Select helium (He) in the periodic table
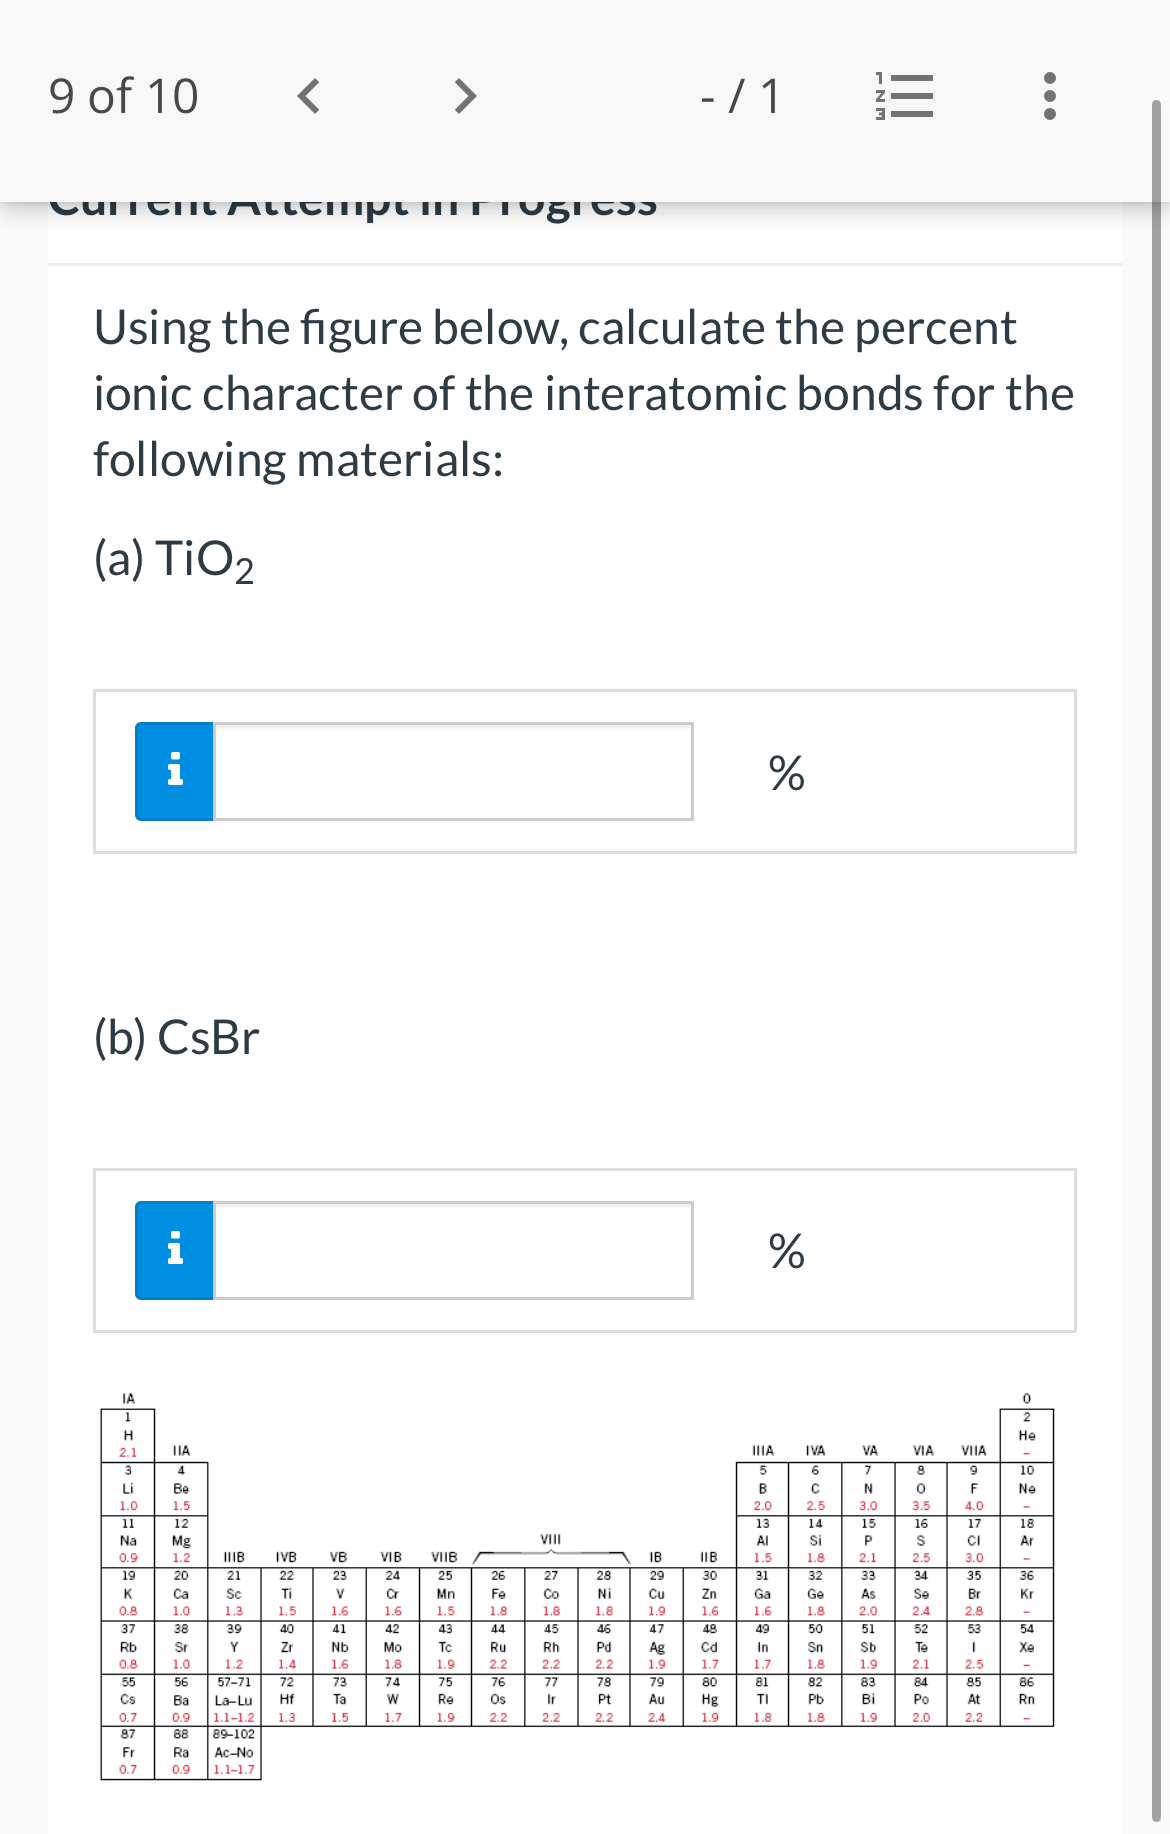Viewport: 1170px width, 1834px height. tap(1027, 1434)
